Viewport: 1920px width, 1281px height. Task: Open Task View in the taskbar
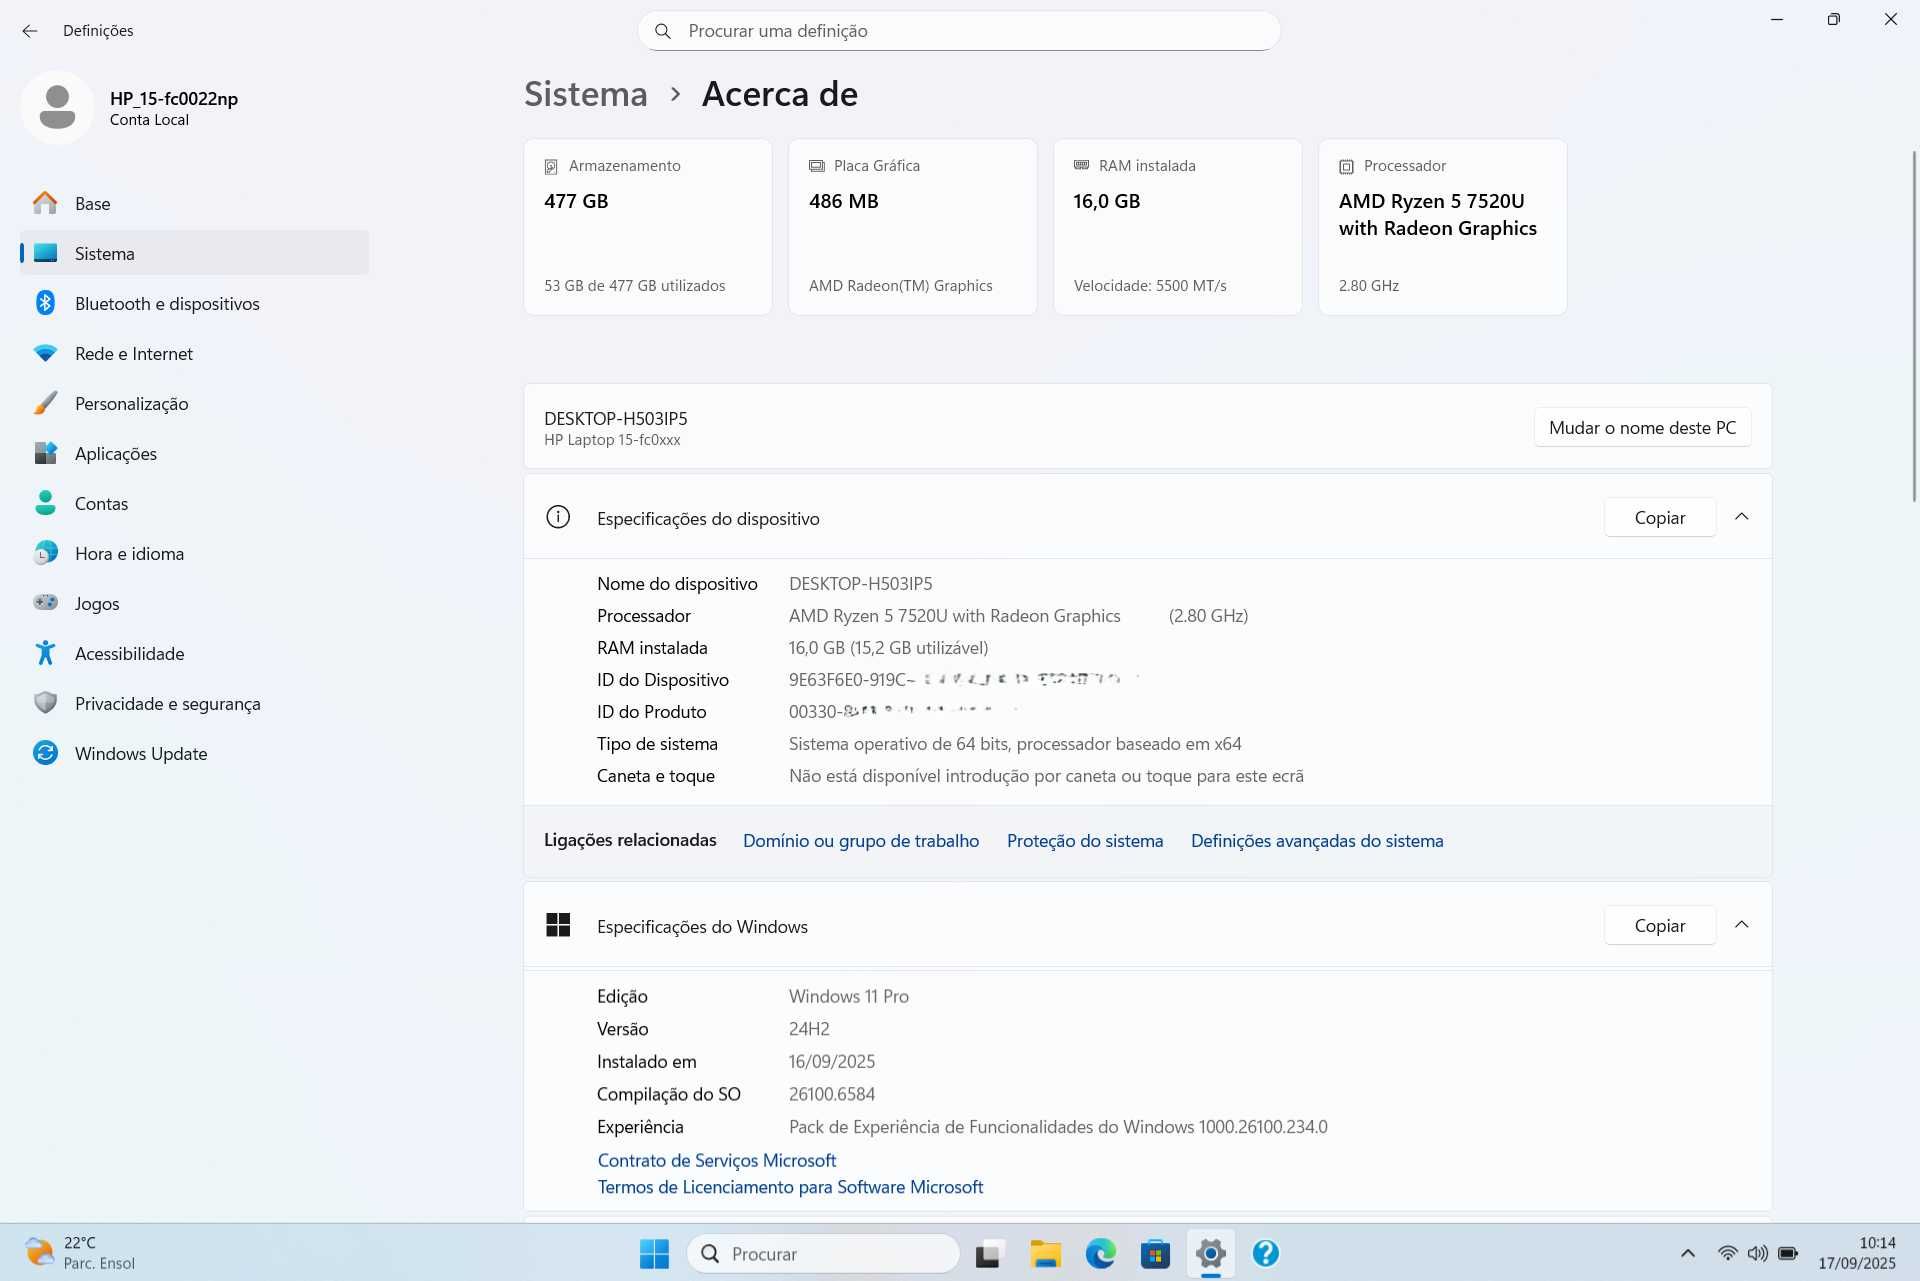point(989,1253)
